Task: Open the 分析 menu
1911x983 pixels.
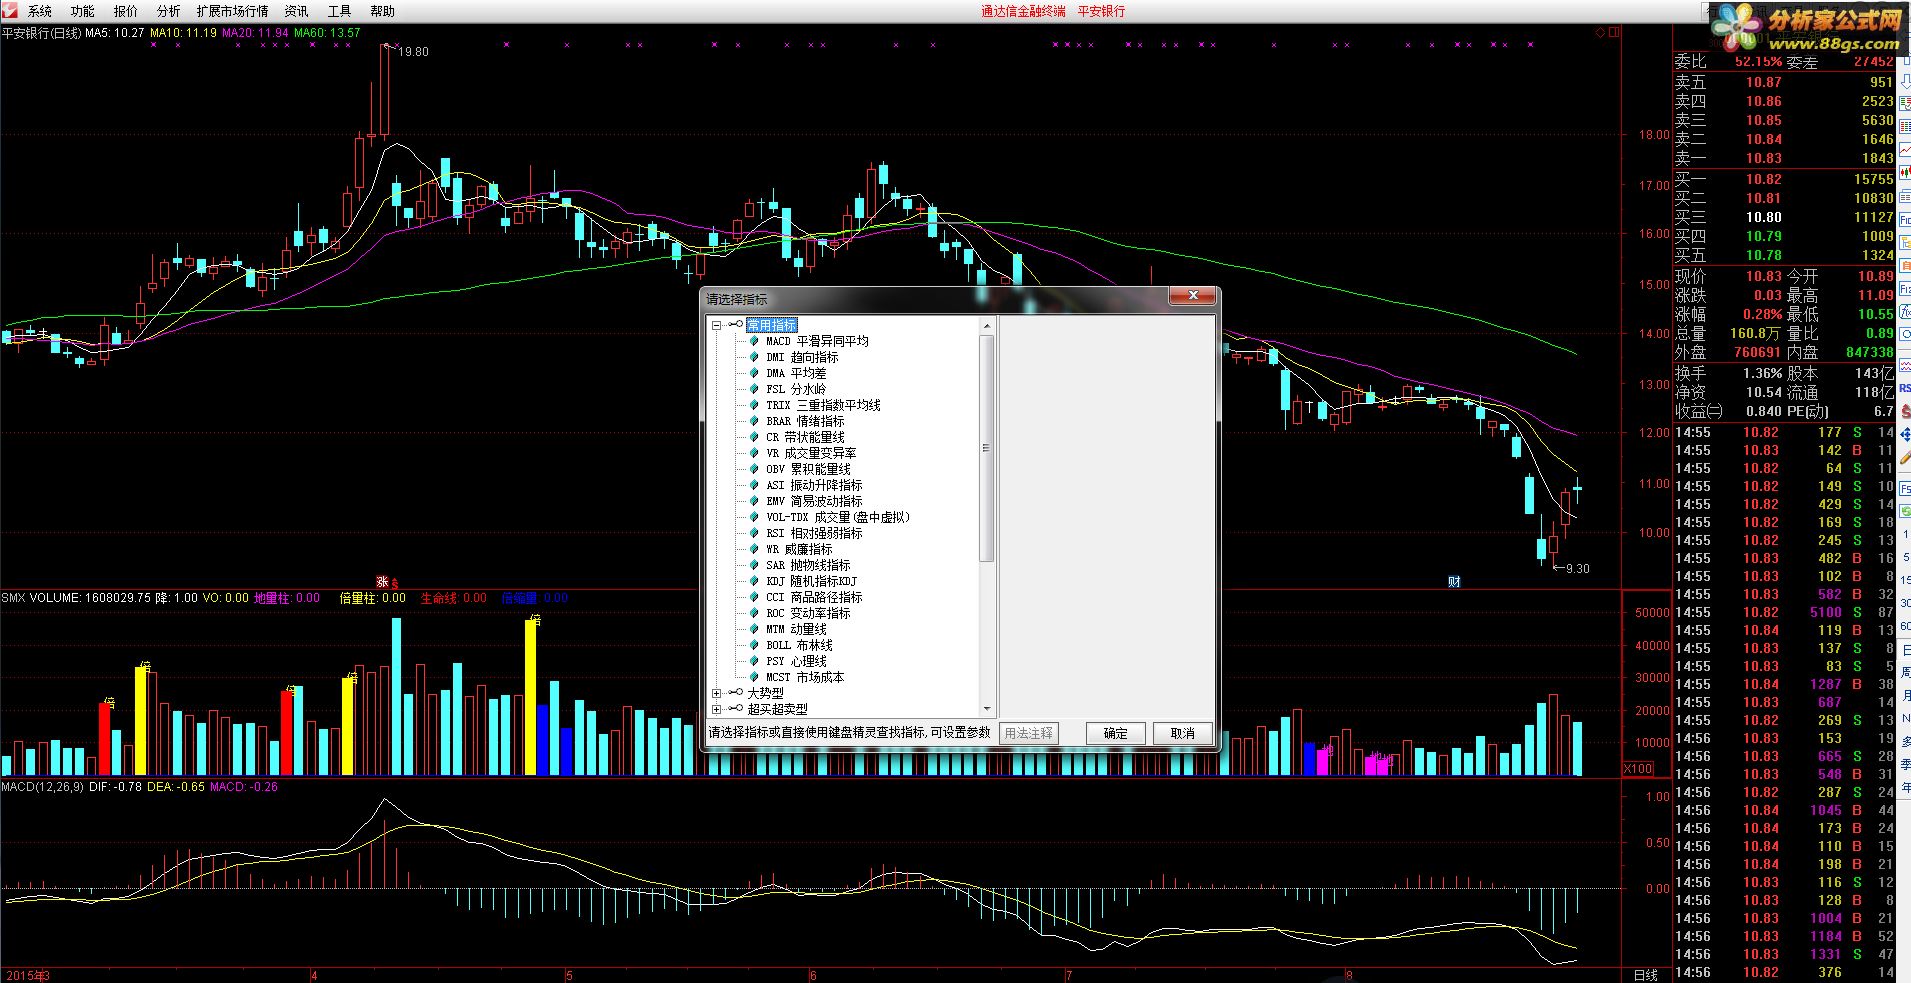Action: click(169, 11)
